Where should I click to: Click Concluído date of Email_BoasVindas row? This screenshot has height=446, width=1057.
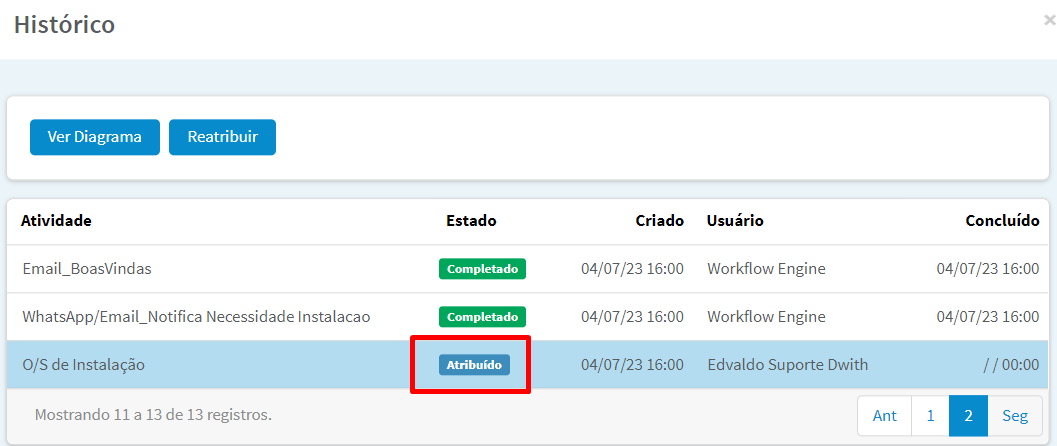pos(988,269)
